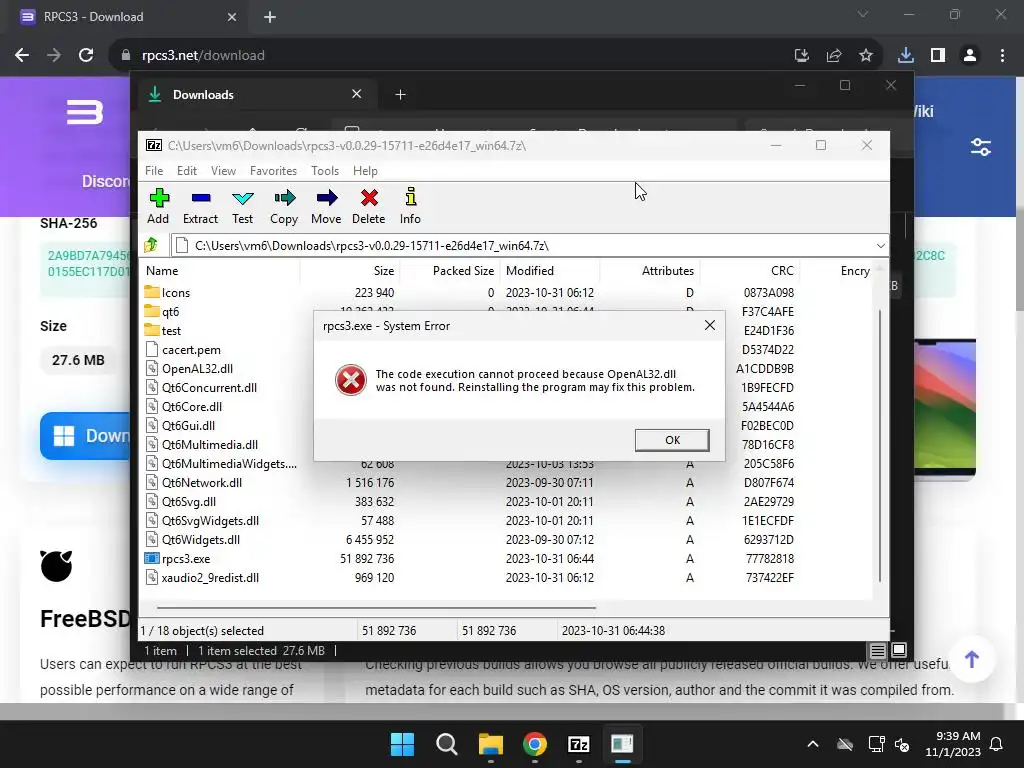Open the Favorites menu in 7-Zip
Screen dimensions: 1024x768
coord(273,170)
